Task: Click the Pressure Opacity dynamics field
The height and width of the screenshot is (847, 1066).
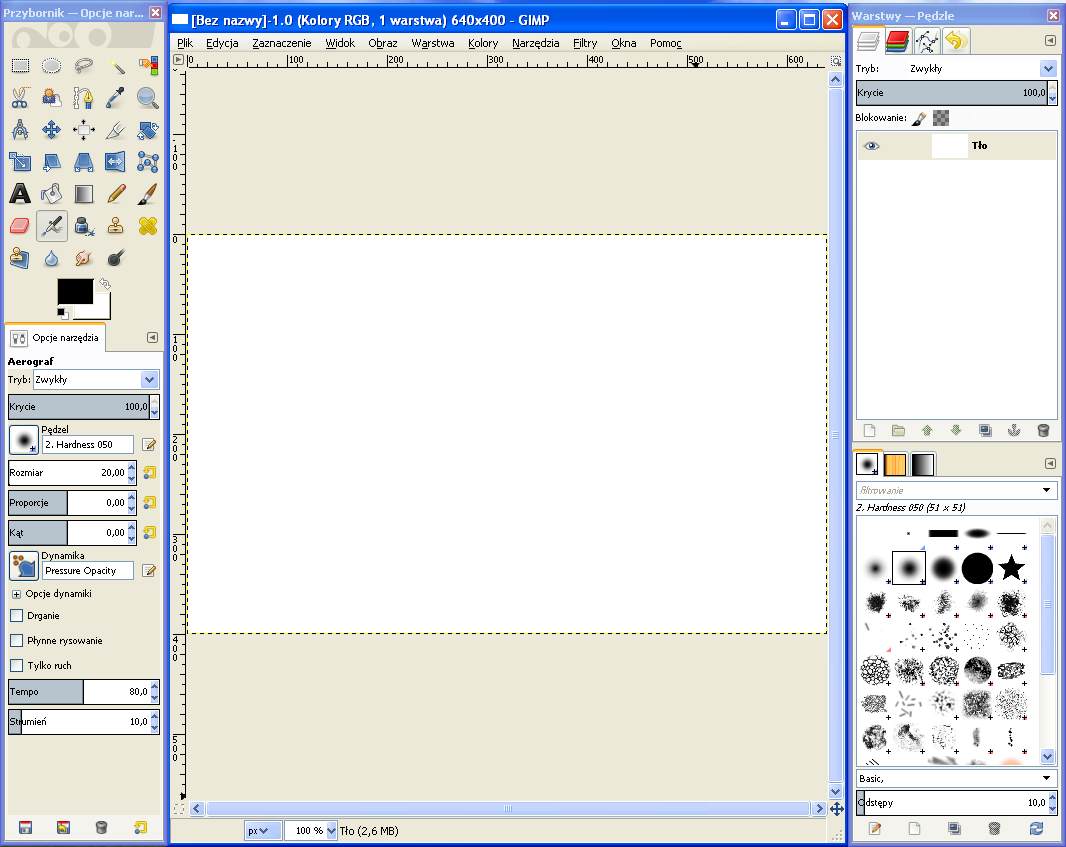Action: [88, 571]
